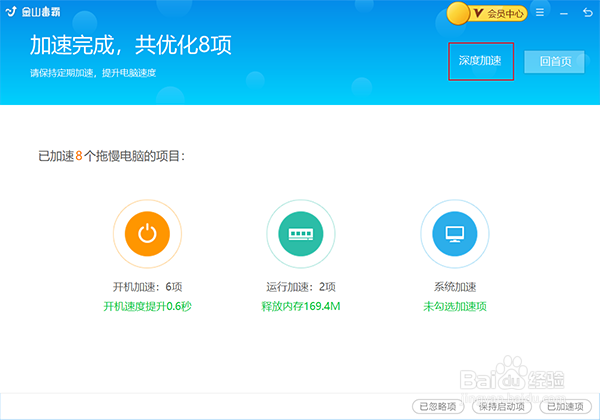The image size is (600, 420).
Task: Open 已忽略项 list
Action: [438, 406]
